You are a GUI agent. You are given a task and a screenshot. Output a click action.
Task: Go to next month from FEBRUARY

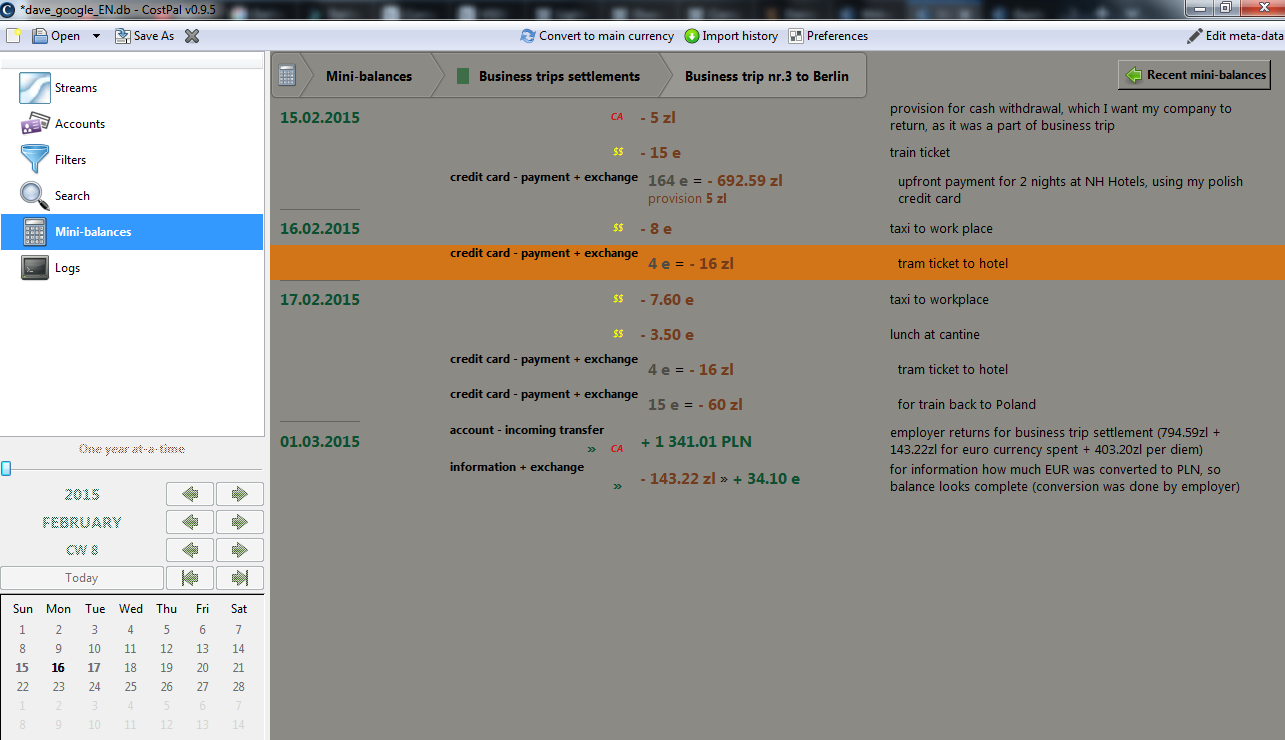(x=240, y=522)
